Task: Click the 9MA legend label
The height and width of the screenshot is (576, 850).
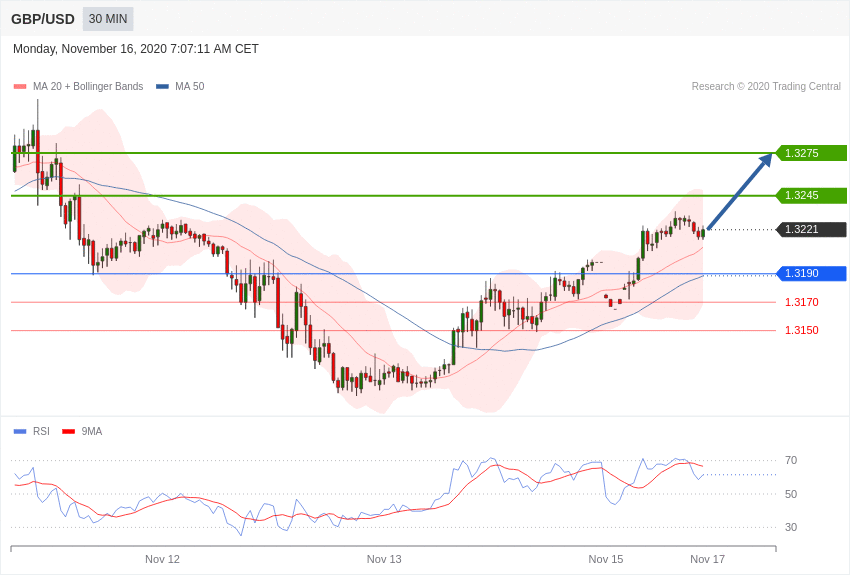Action: (92, 432)
